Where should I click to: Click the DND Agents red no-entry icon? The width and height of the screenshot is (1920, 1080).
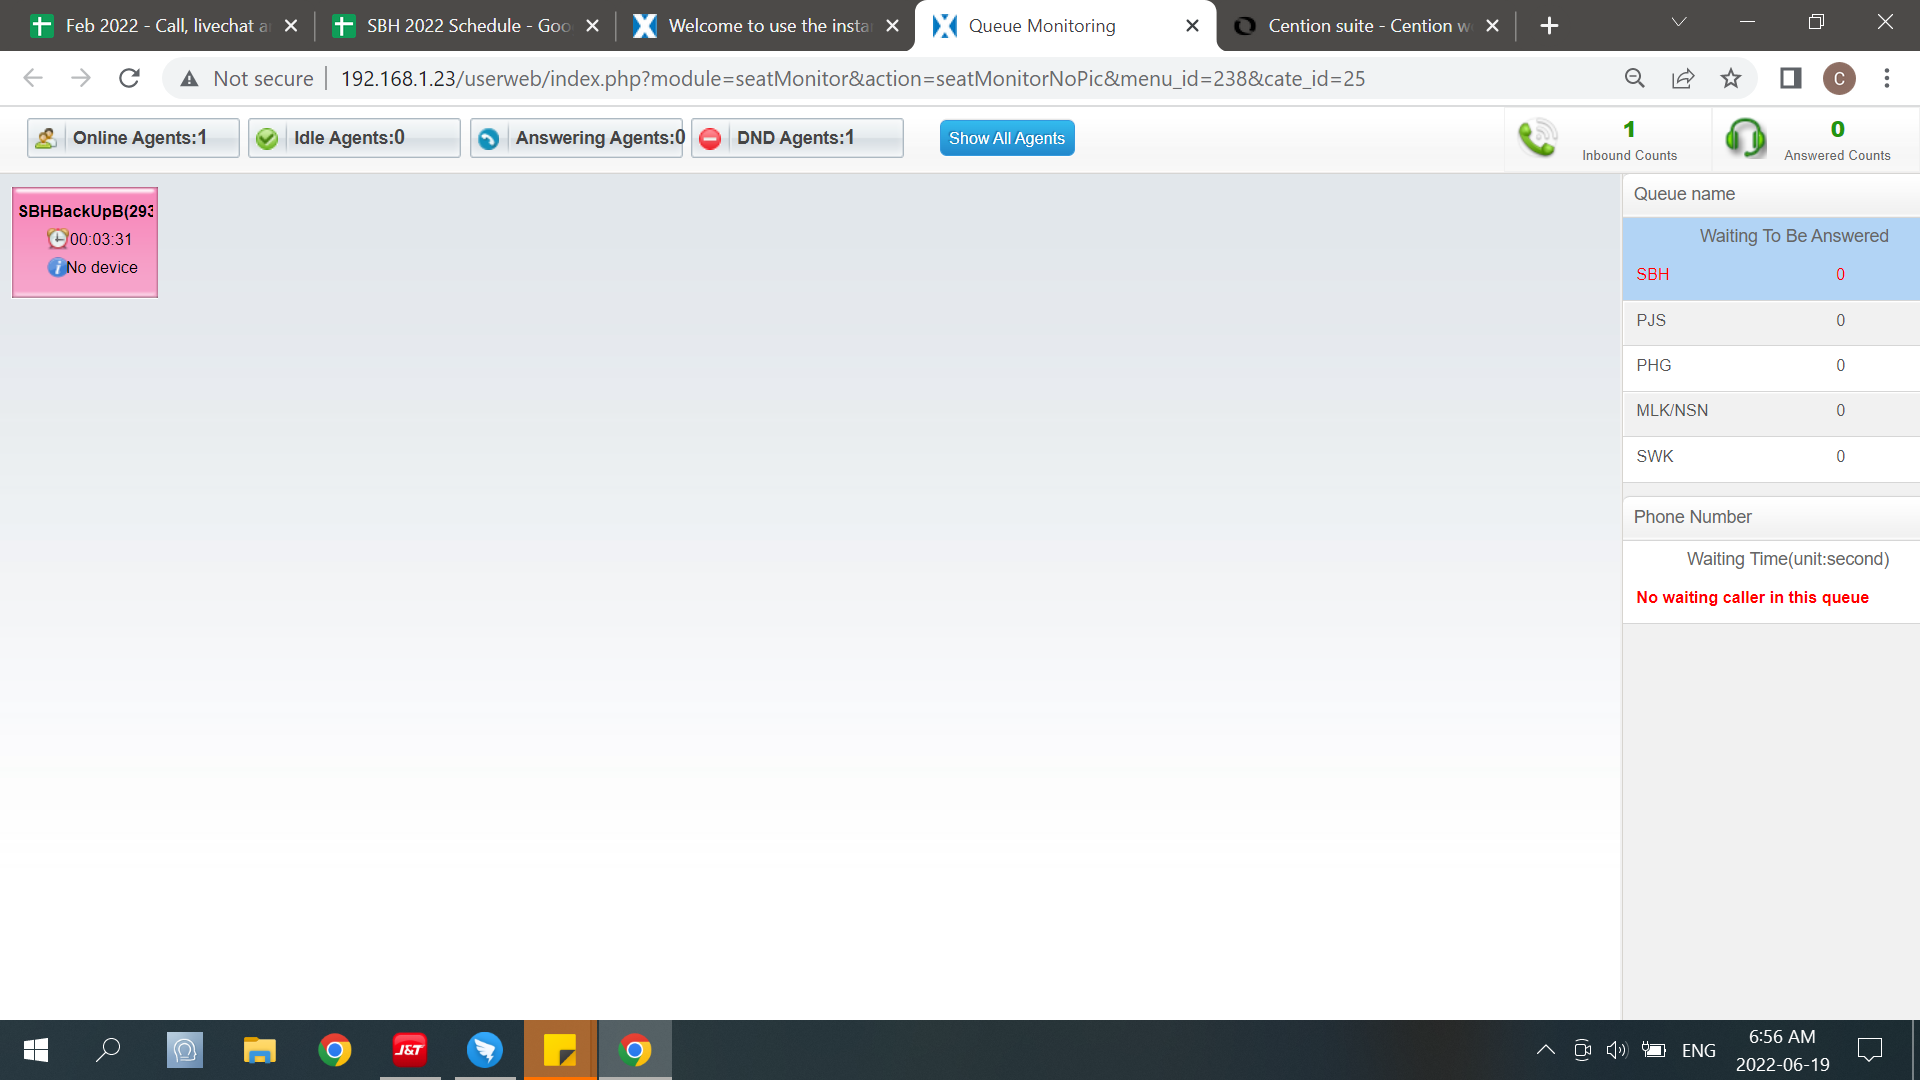(710, 138)
